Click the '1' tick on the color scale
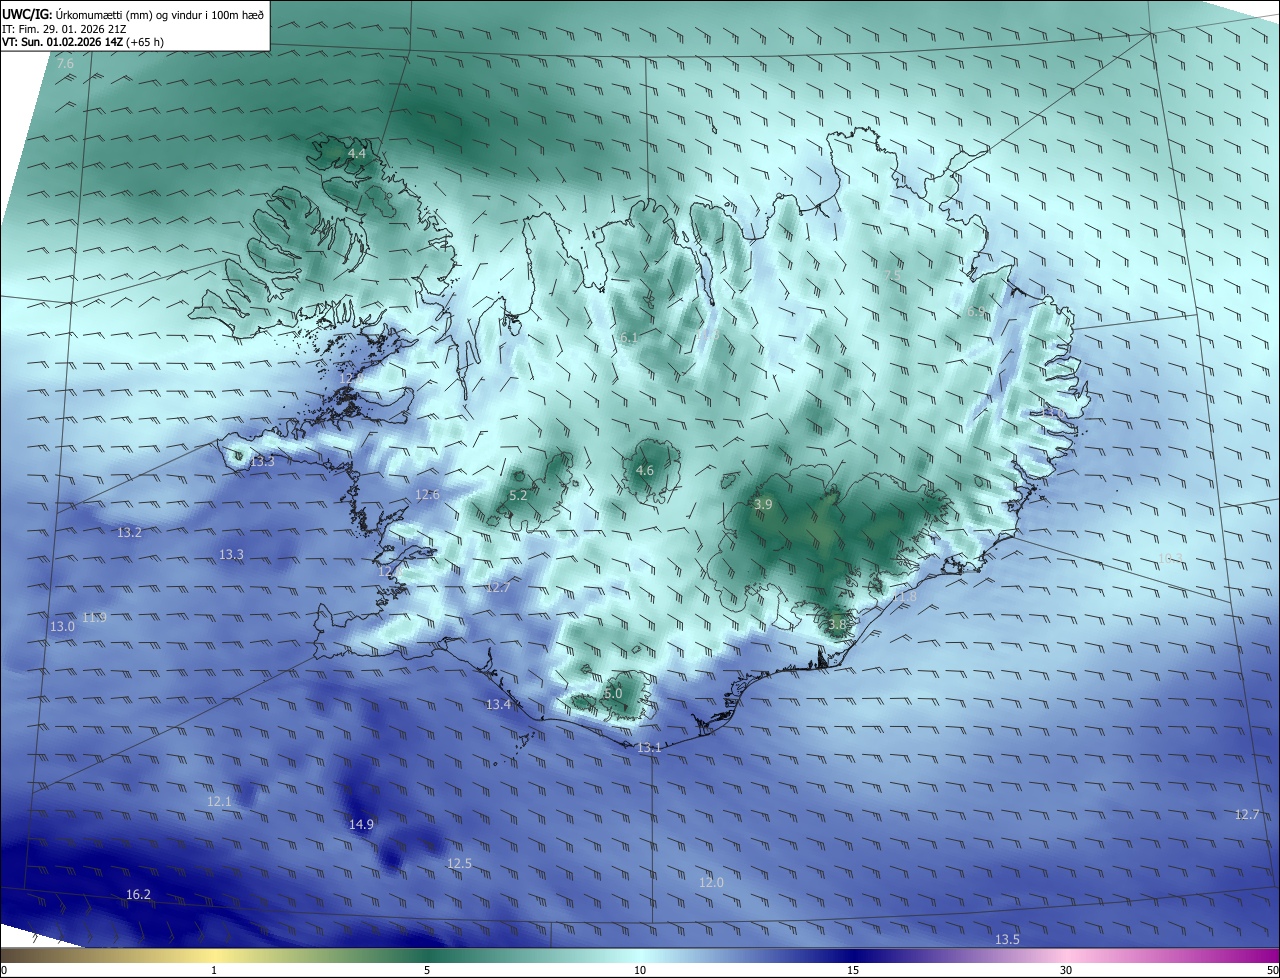 point(214,971)
